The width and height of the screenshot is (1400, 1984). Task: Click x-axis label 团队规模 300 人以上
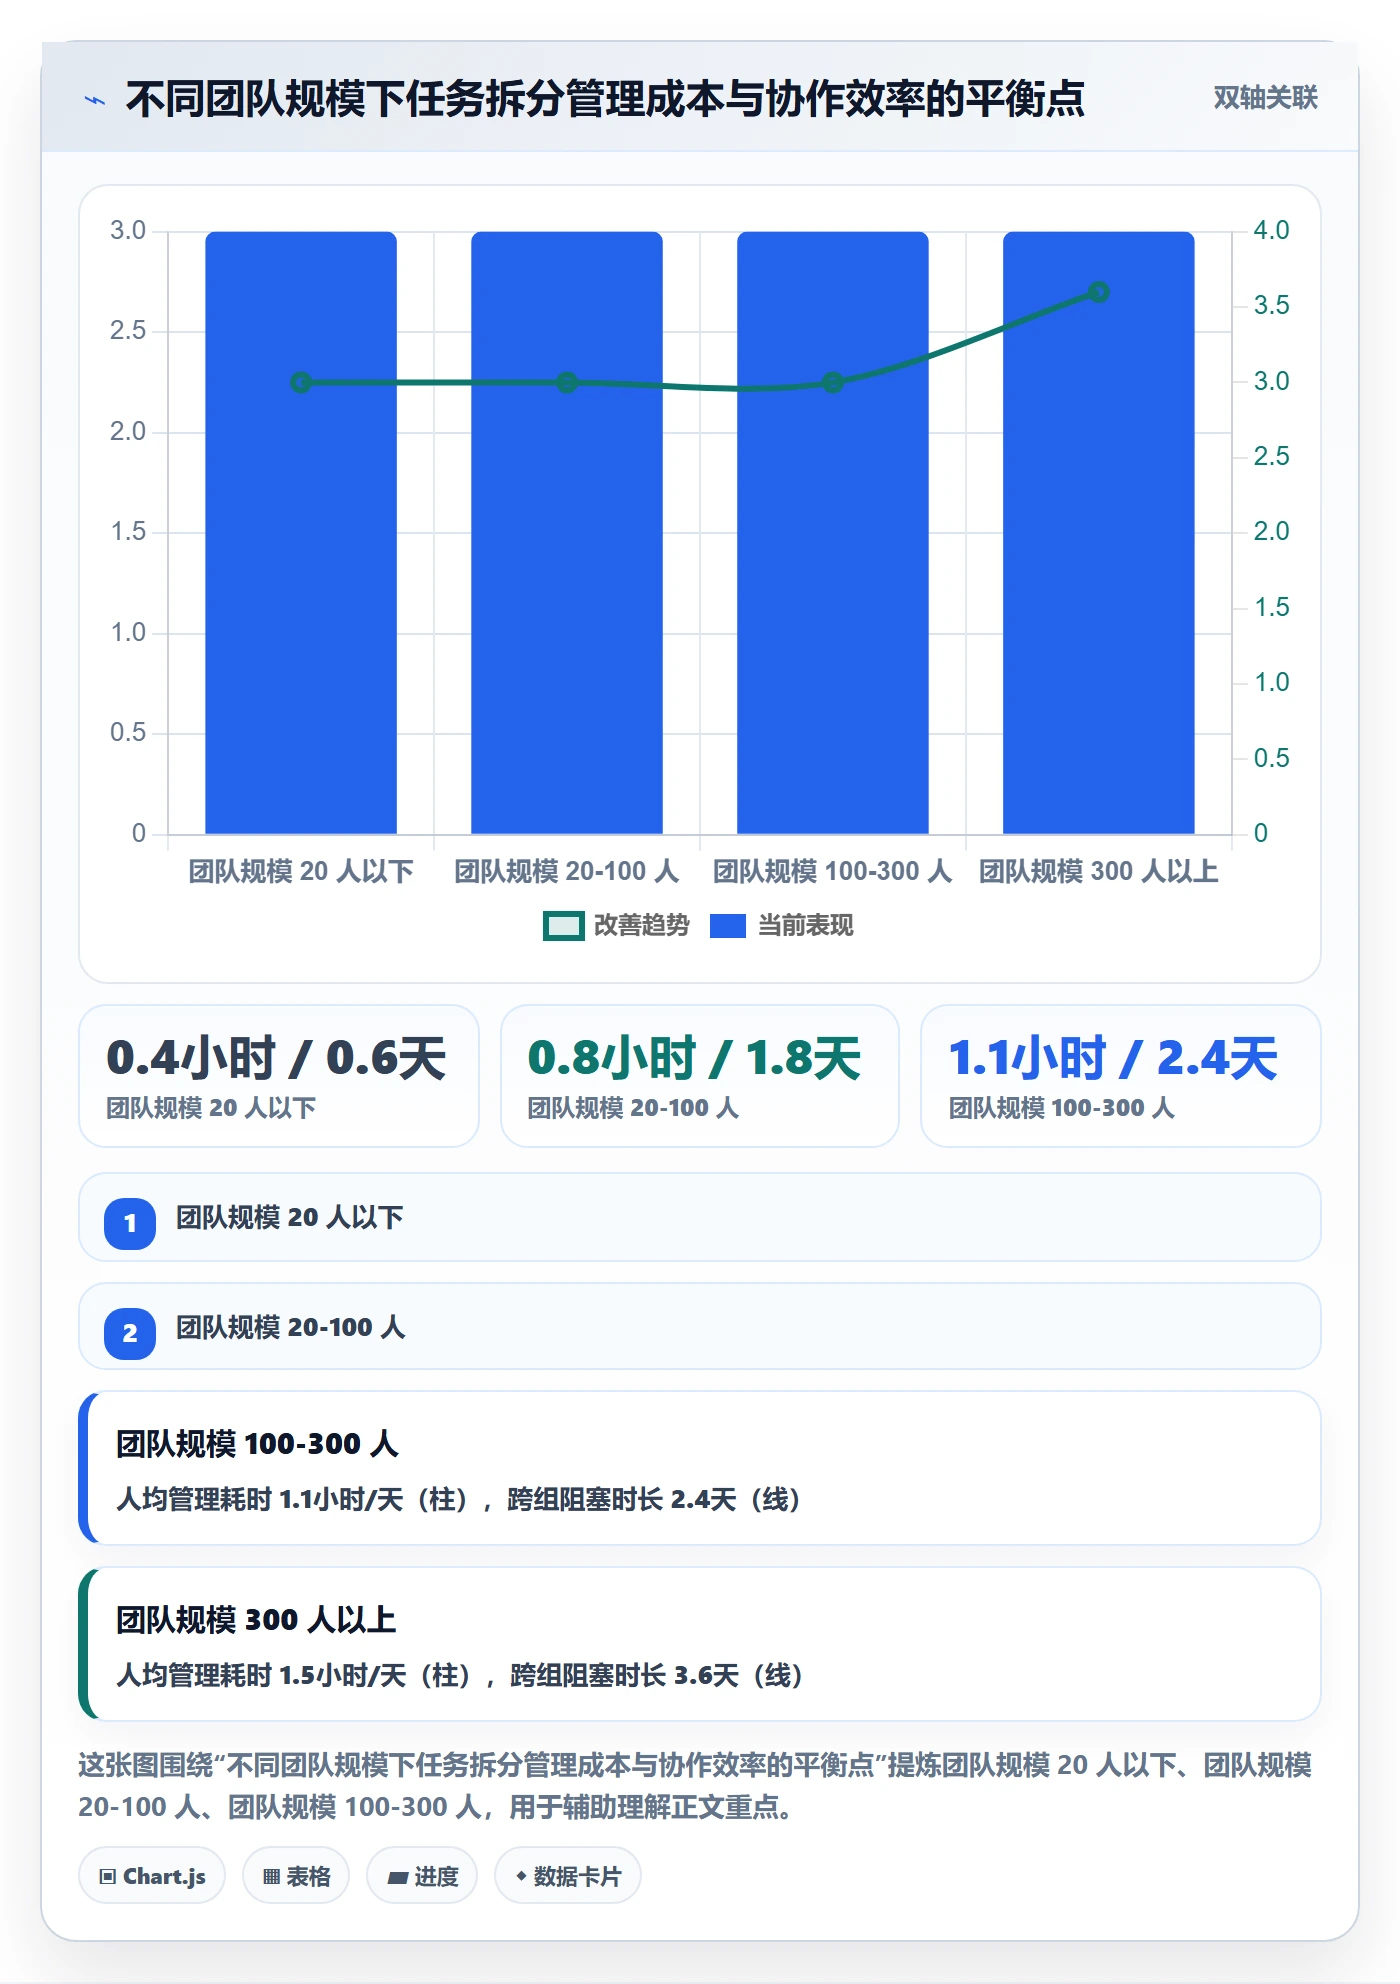click(x=1099, y=871)
